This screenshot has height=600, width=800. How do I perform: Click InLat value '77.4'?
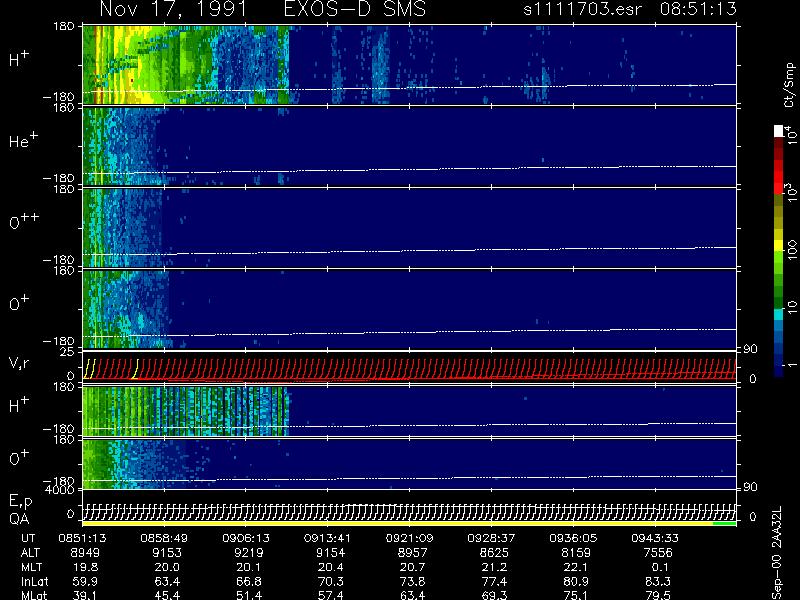[494, 581]
